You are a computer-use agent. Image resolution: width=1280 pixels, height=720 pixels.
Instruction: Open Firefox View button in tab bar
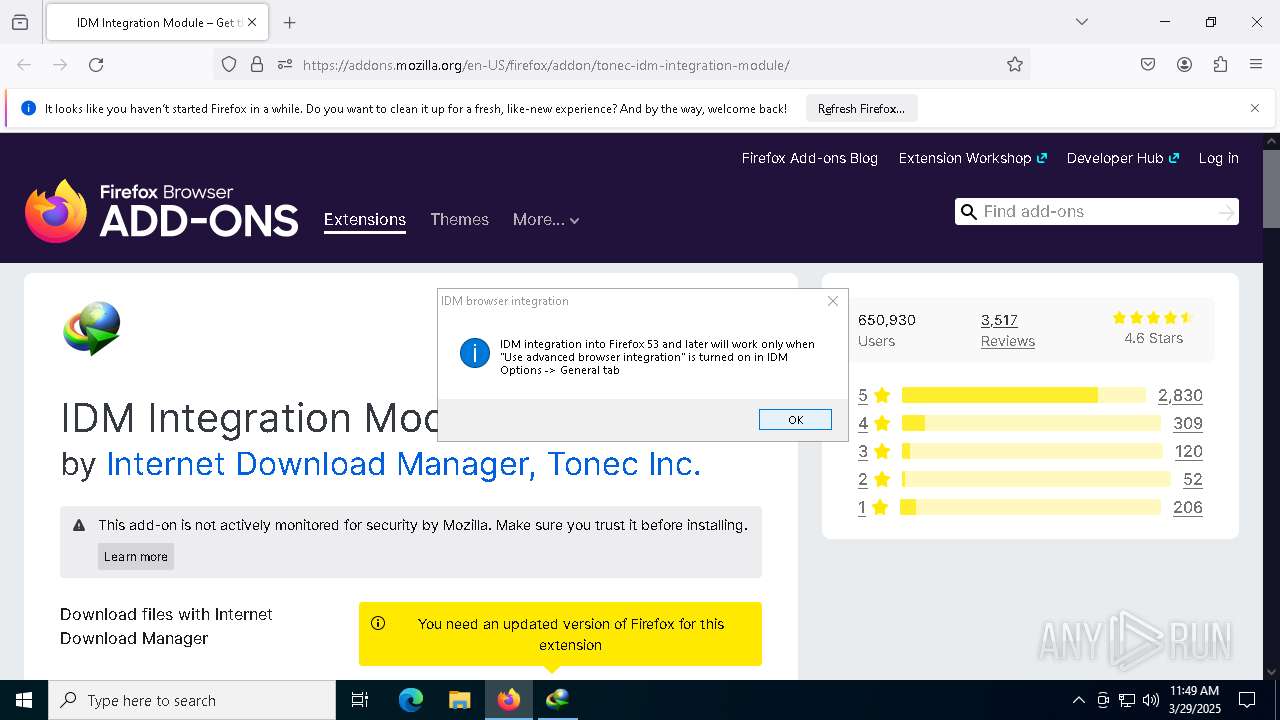[20, 22]
